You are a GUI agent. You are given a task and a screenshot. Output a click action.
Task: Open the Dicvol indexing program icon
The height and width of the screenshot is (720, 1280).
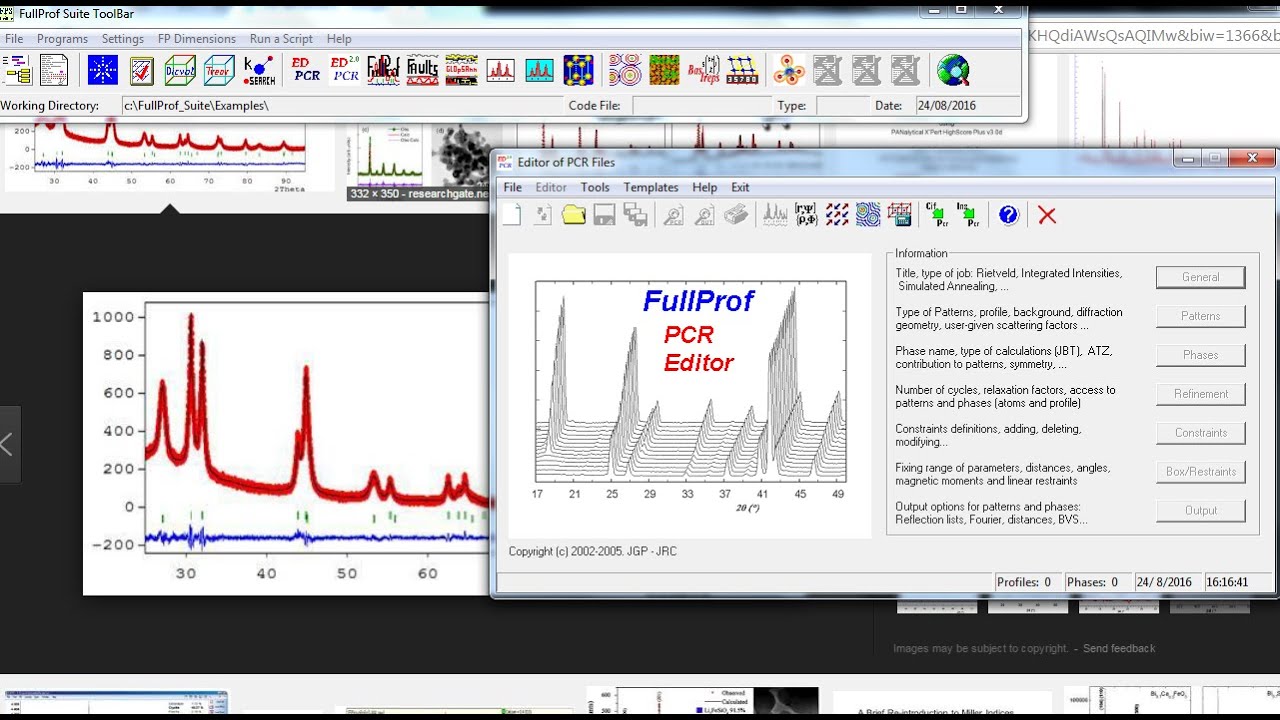pos(181,70)
